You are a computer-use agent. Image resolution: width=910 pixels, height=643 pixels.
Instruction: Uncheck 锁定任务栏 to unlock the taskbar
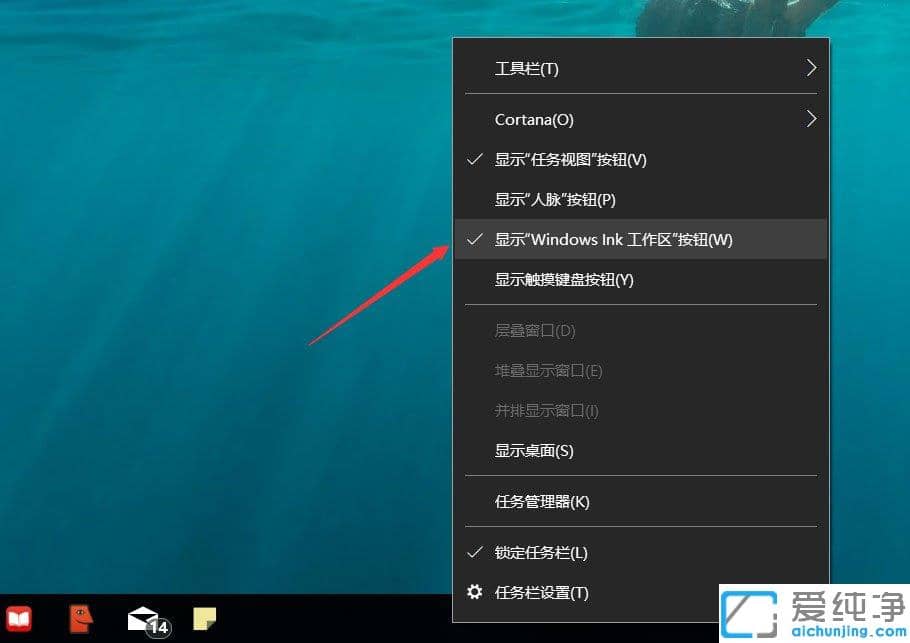(x=551, y=551)
